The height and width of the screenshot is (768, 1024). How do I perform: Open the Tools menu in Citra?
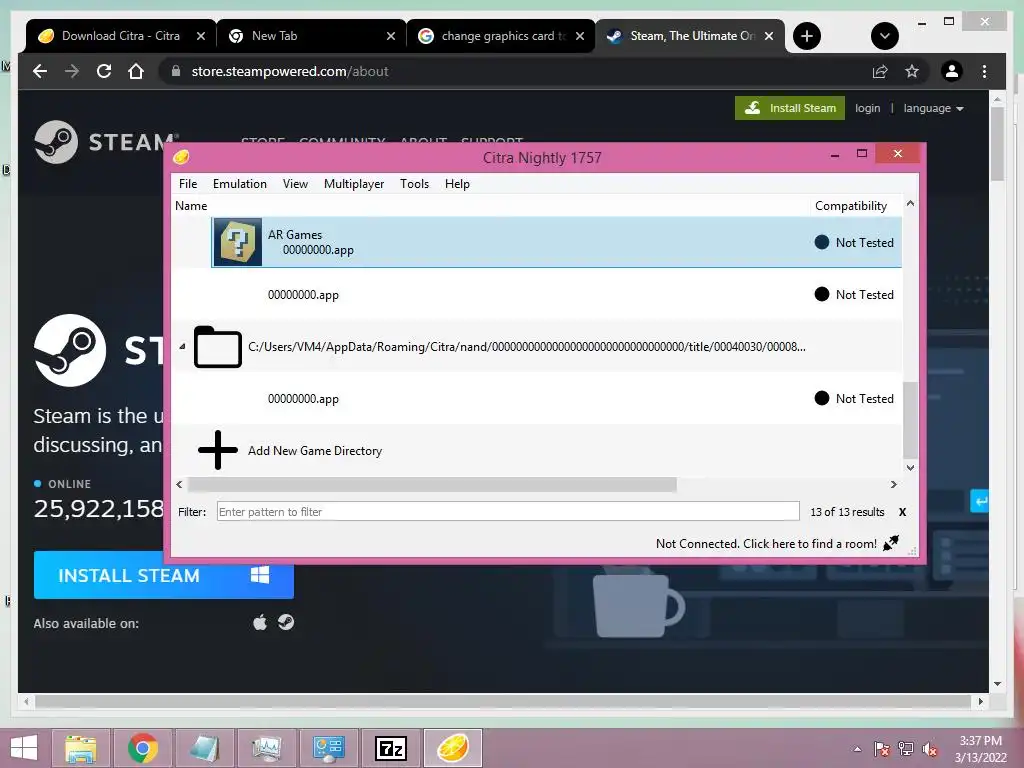click(414, 184)
